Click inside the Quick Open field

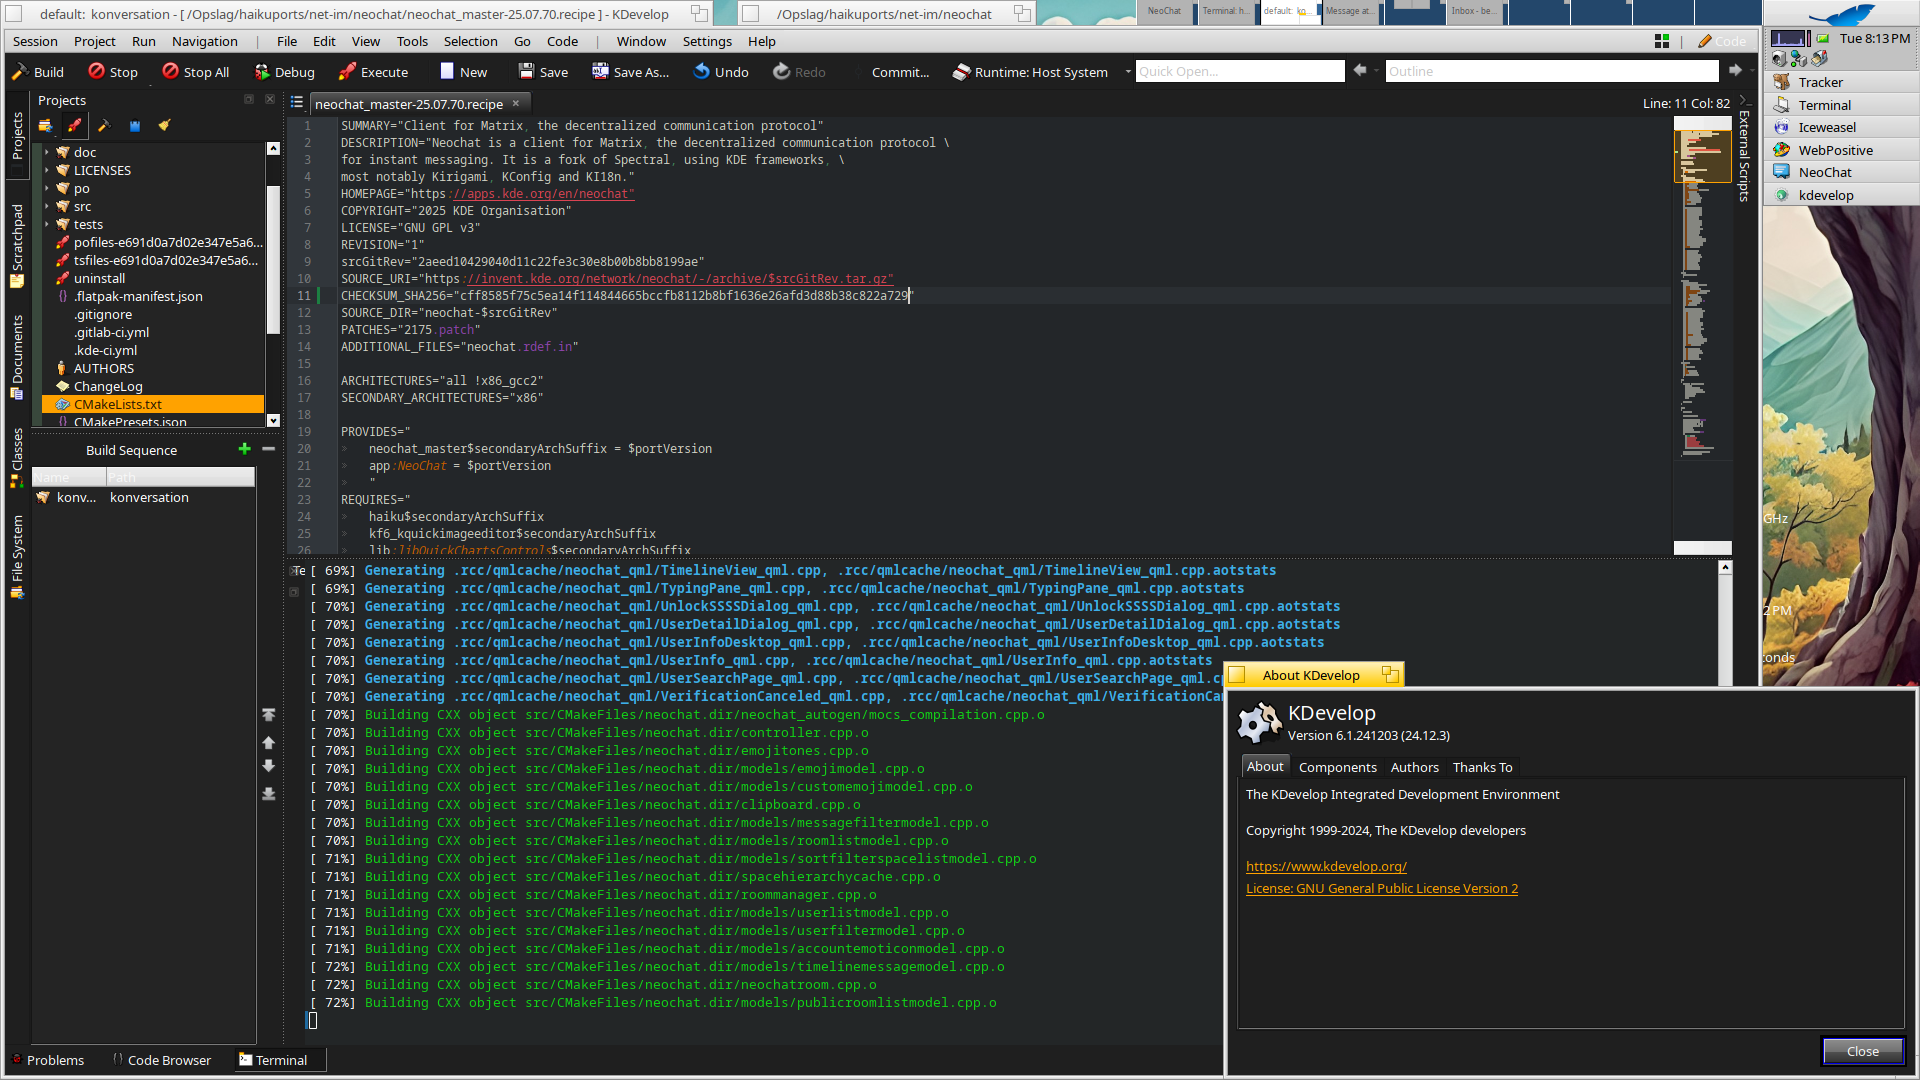1240,71
